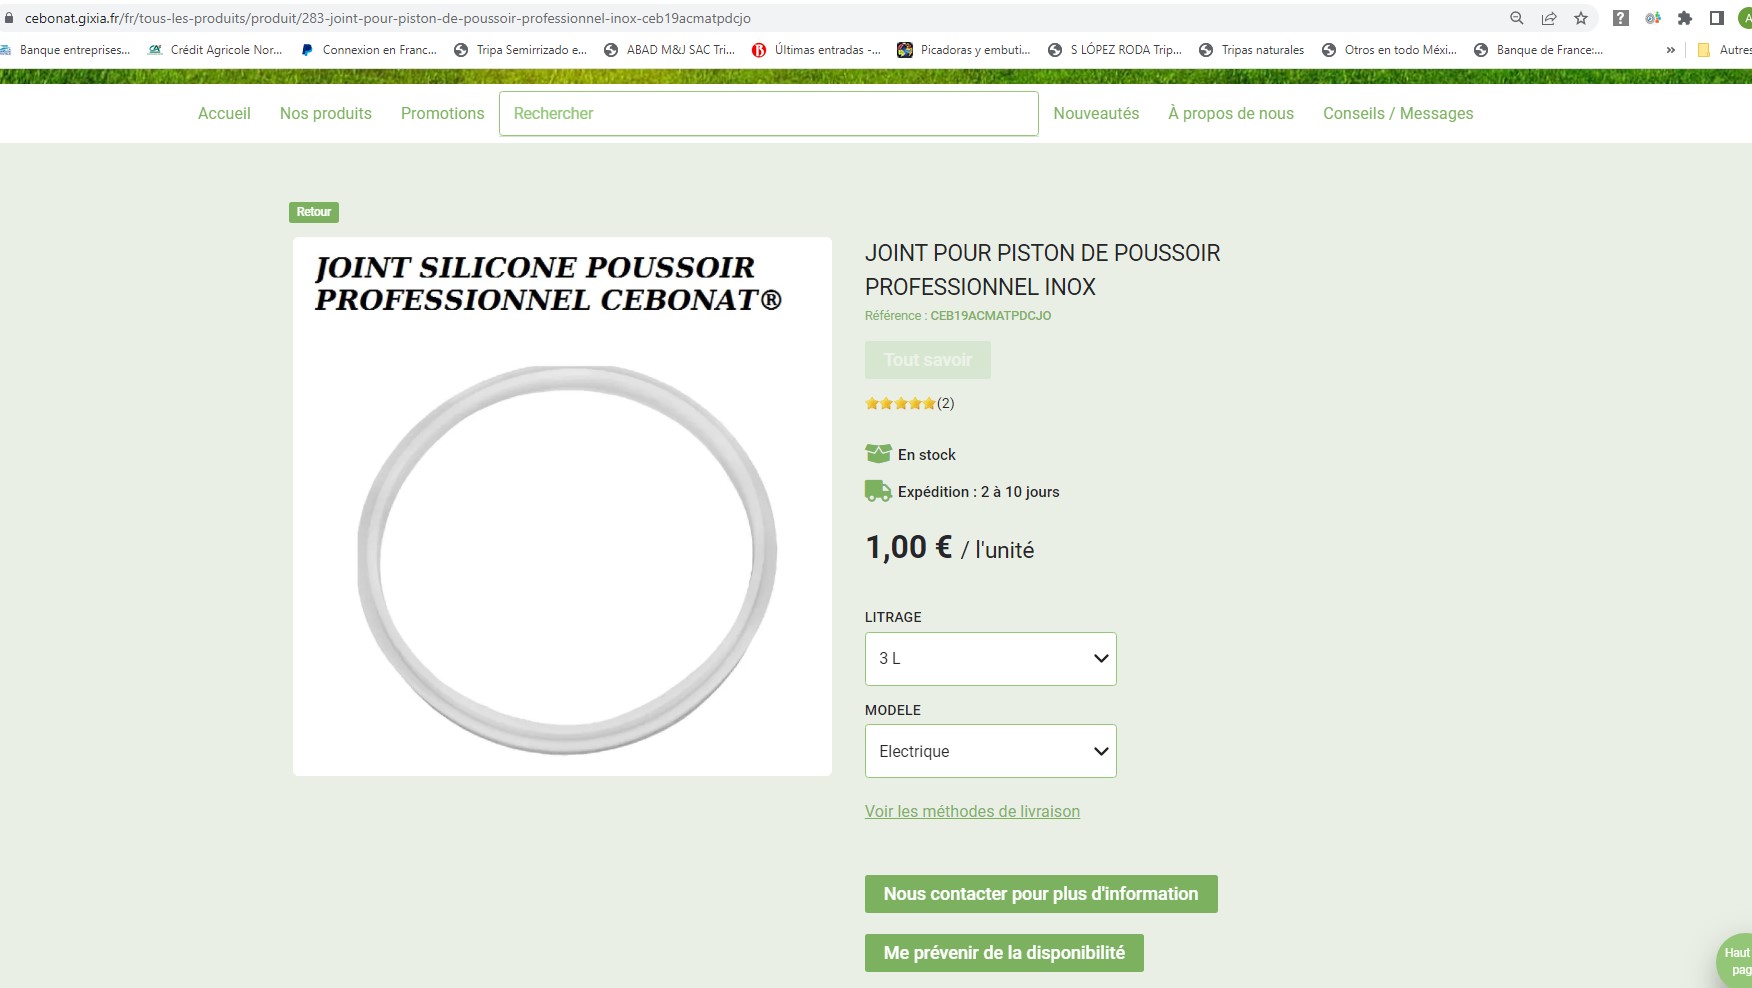Expand the MODELE dropdown set to Electrique

coord(990,751)
